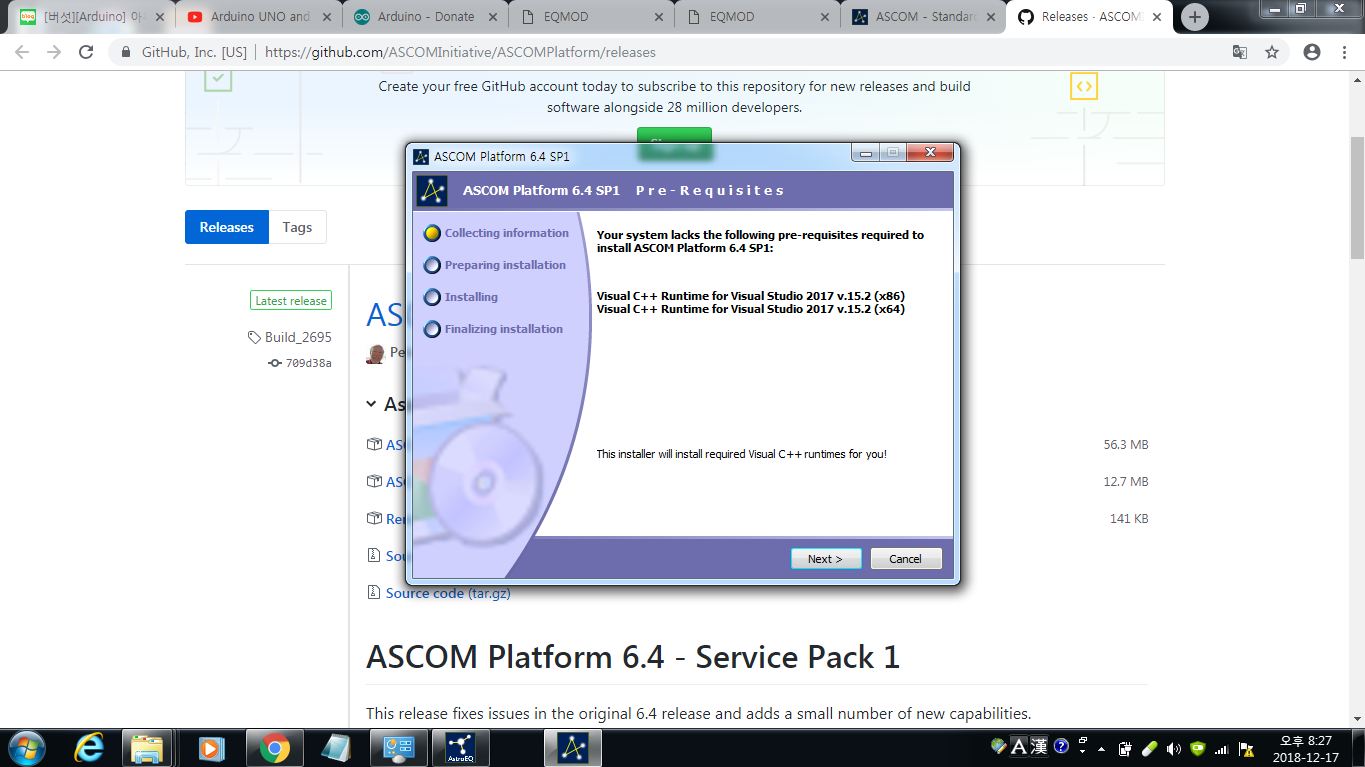Cancel the ASCOM Platform installation
This screenshot has height=767, width=1365.
(x=905, y=558)
